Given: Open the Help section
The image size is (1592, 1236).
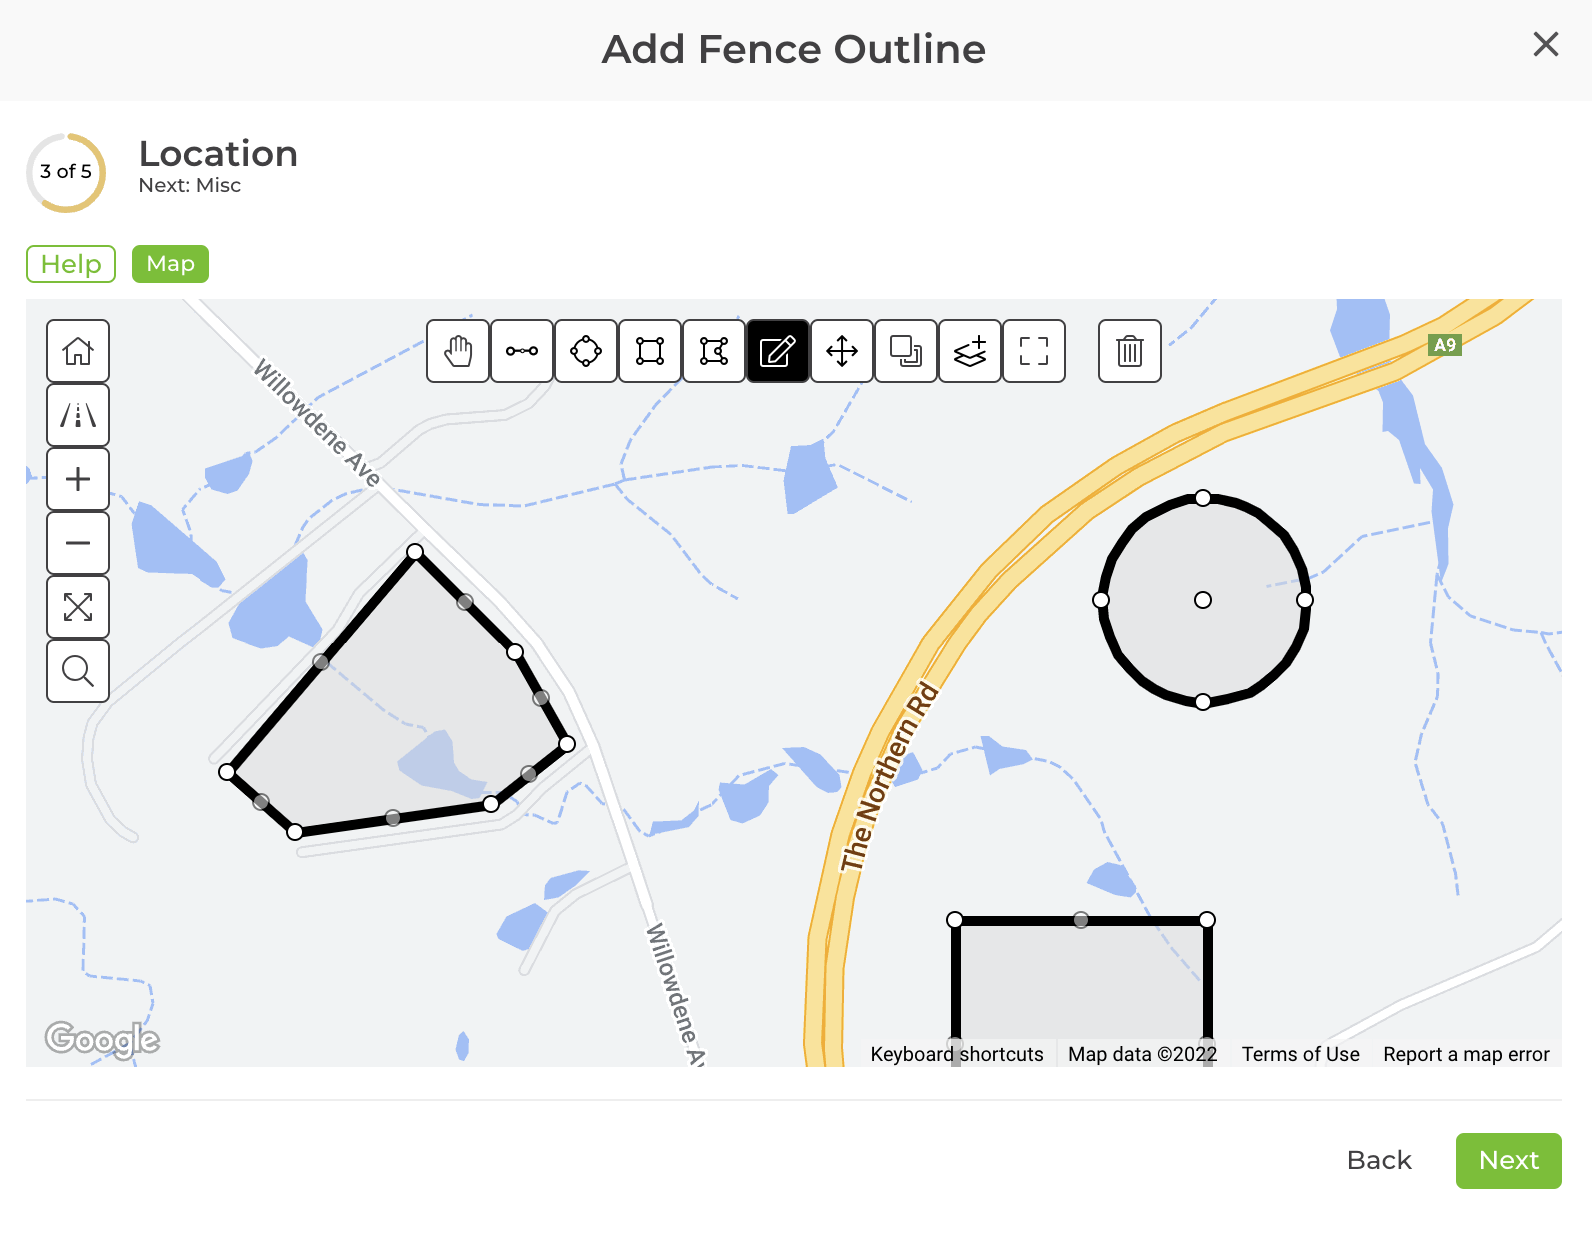Looking at the screenshot, I should point(70,264).
